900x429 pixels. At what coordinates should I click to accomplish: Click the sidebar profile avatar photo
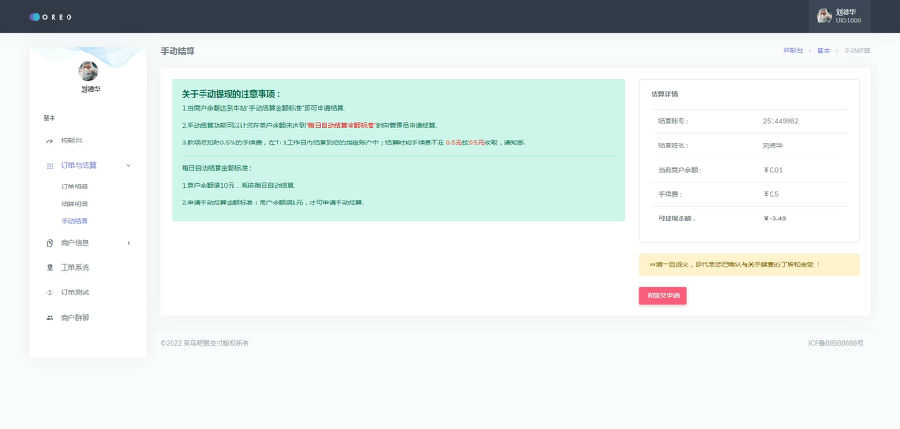(x=88, y=71)
